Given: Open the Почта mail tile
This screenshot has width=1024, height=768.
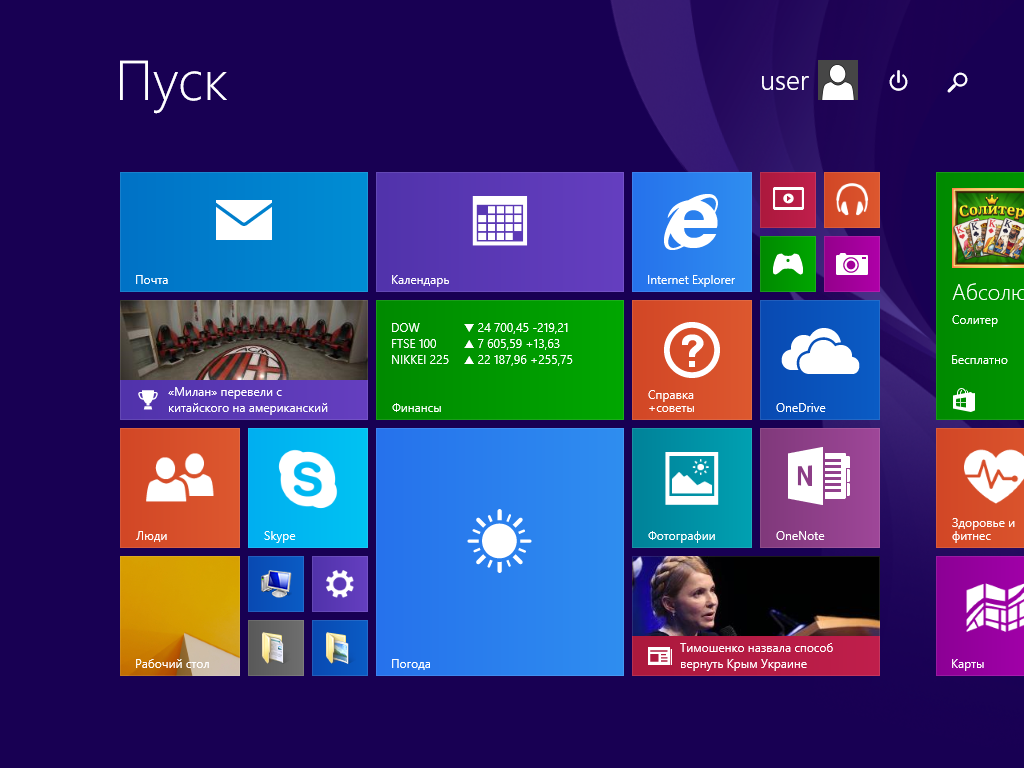Looking at the screenshot, I should pyautogui.click(x=244, y=232).
